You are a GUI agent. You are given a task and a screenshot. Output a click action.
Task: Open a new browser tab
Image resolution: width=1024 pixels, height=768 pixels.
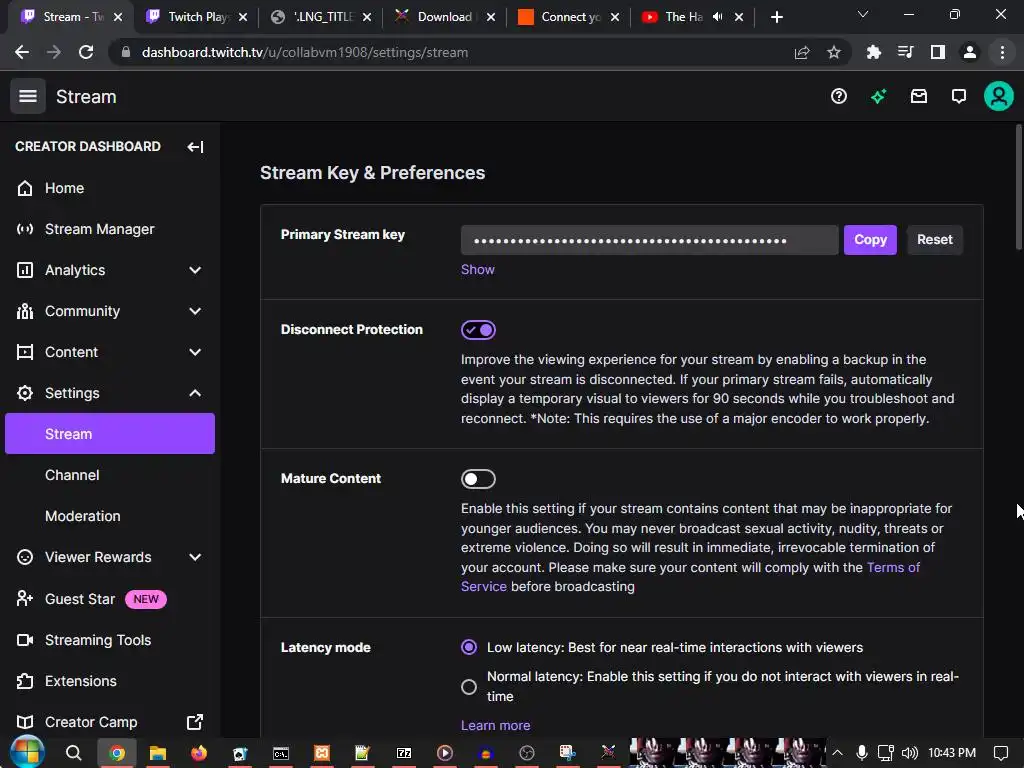coord(776,17)
